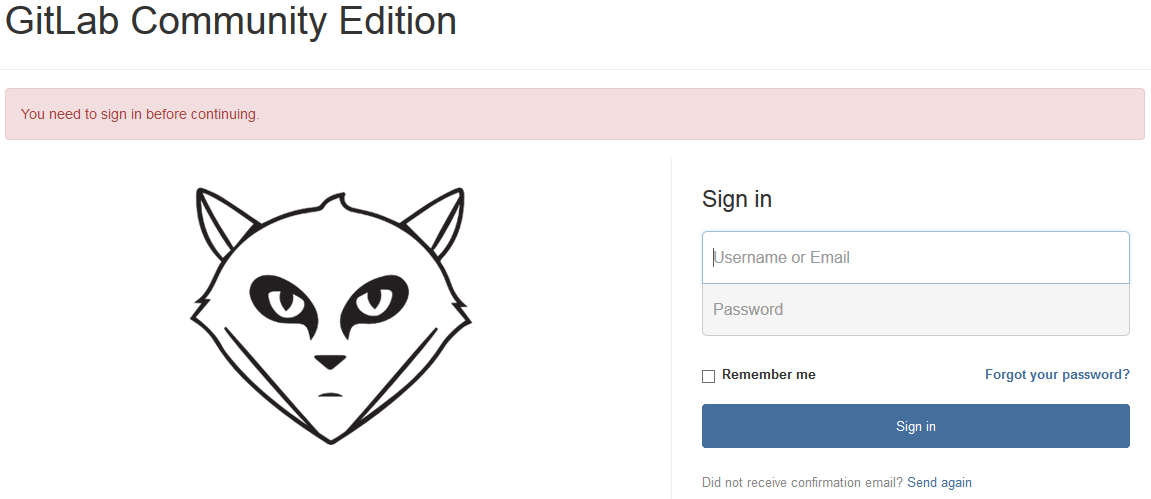Click the logo's left pointed ear
The width and height of the screenshot is (1151, 499).
tap(220, 220)
